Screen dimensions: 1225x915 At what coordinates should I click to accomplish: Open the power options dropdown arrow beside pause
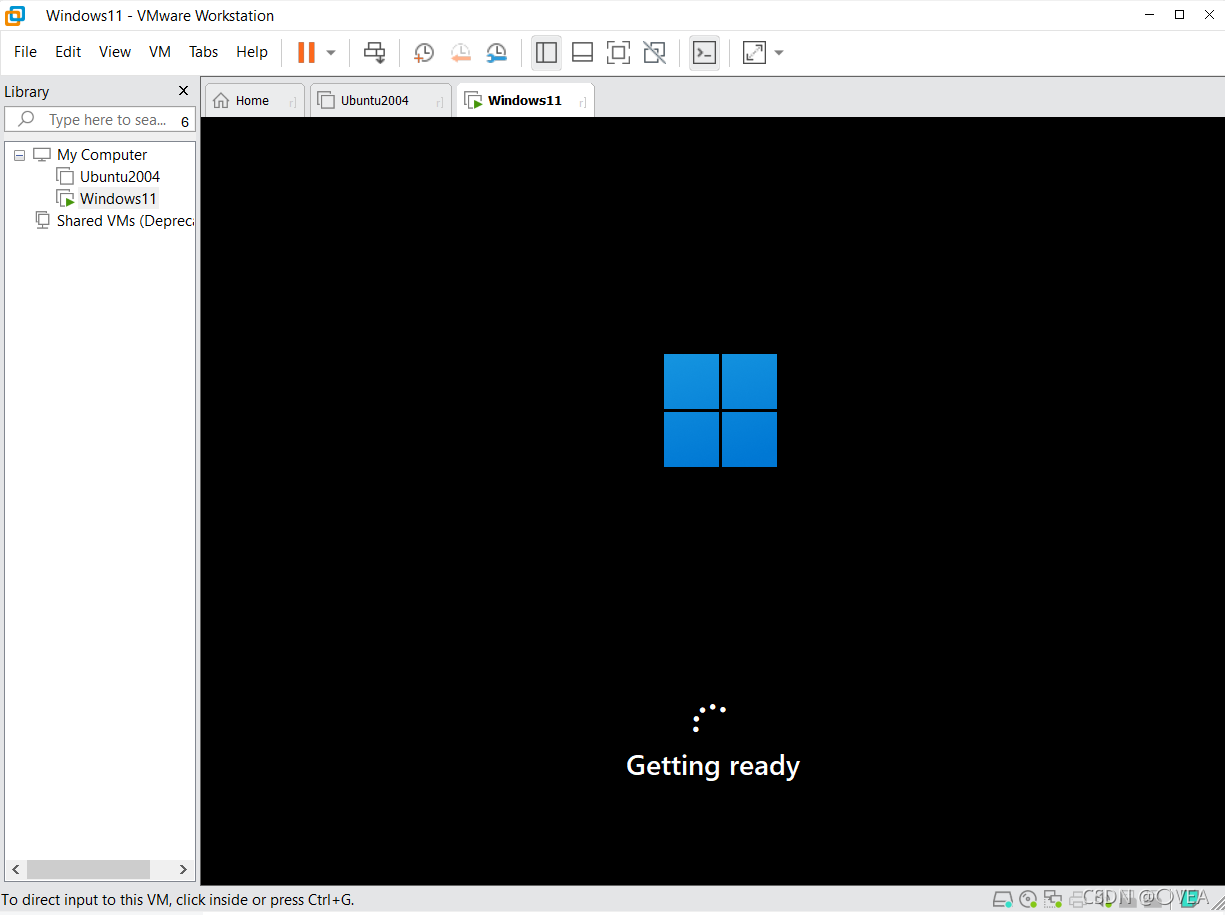[x=331, y=52]
